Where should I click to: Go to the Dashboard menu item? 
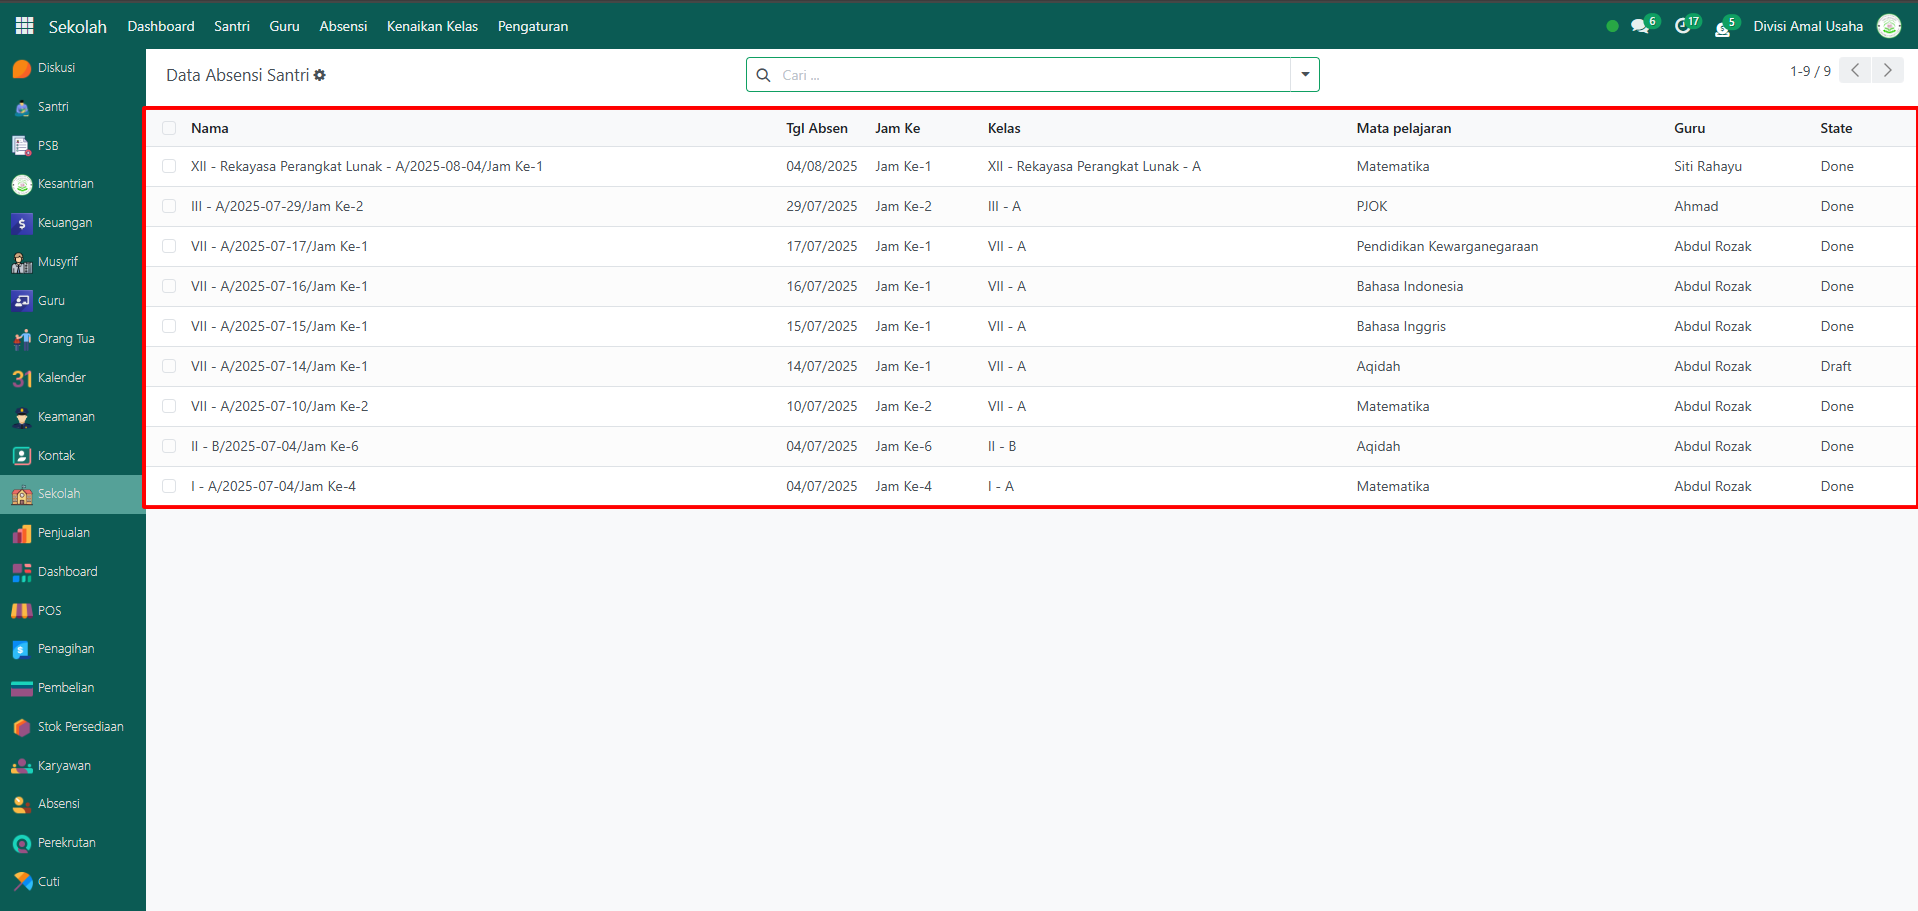tap(161, 27)
